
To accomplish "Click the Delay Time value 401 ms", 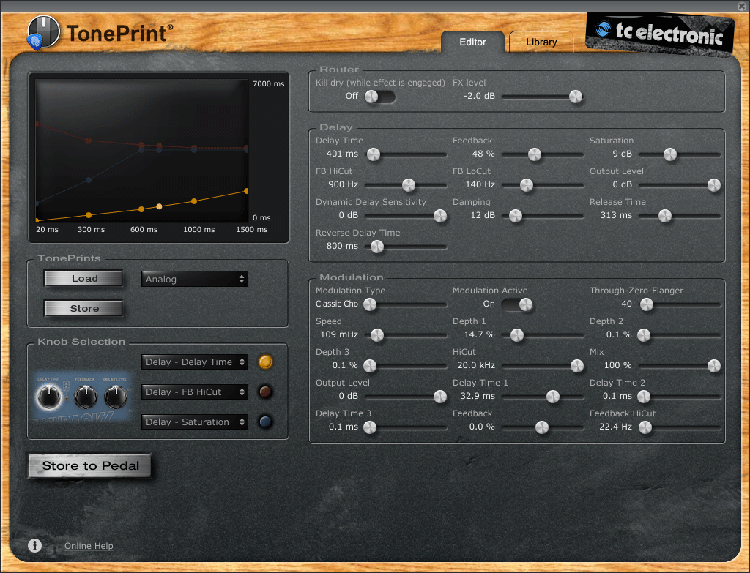I will click(342, 154).
